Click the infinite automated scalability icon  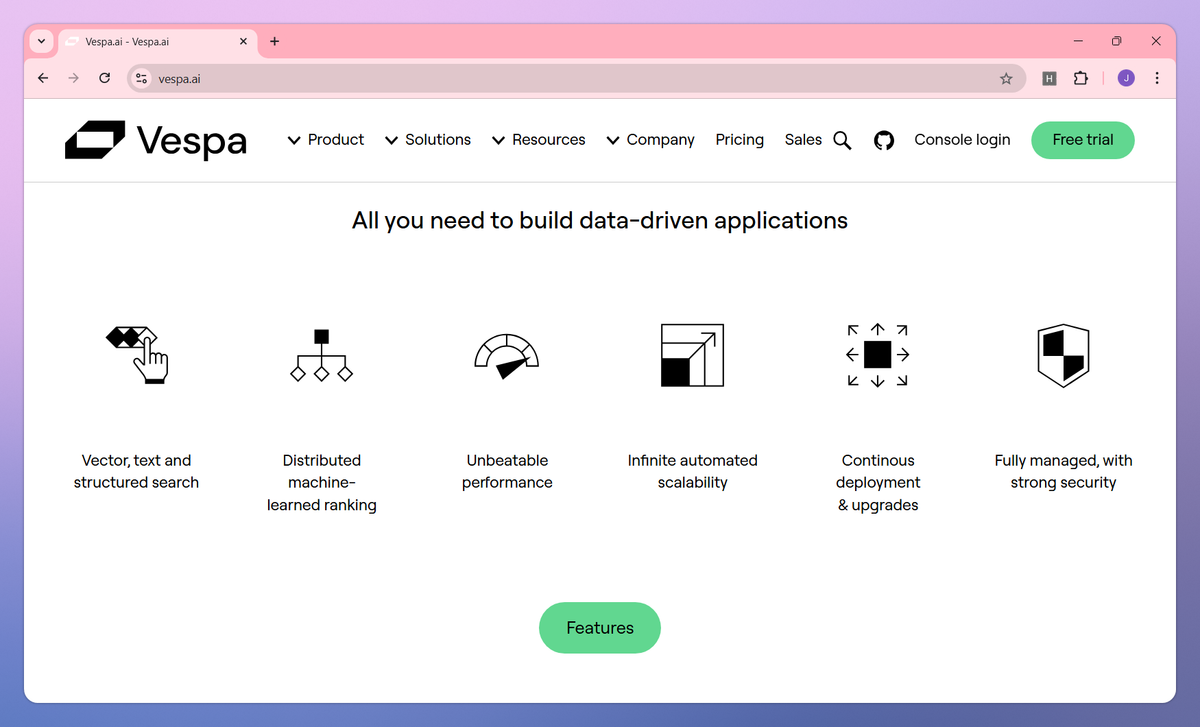point(692,353)
